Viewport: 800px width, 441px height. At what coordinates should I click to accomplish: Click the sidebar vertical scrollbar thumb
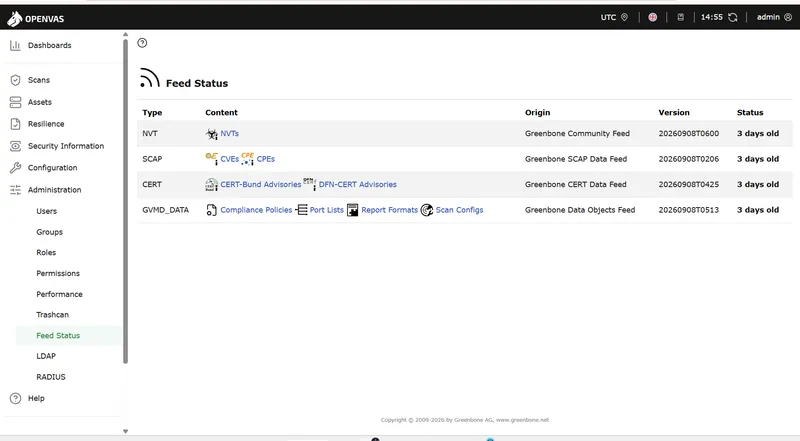coord(126,202)
